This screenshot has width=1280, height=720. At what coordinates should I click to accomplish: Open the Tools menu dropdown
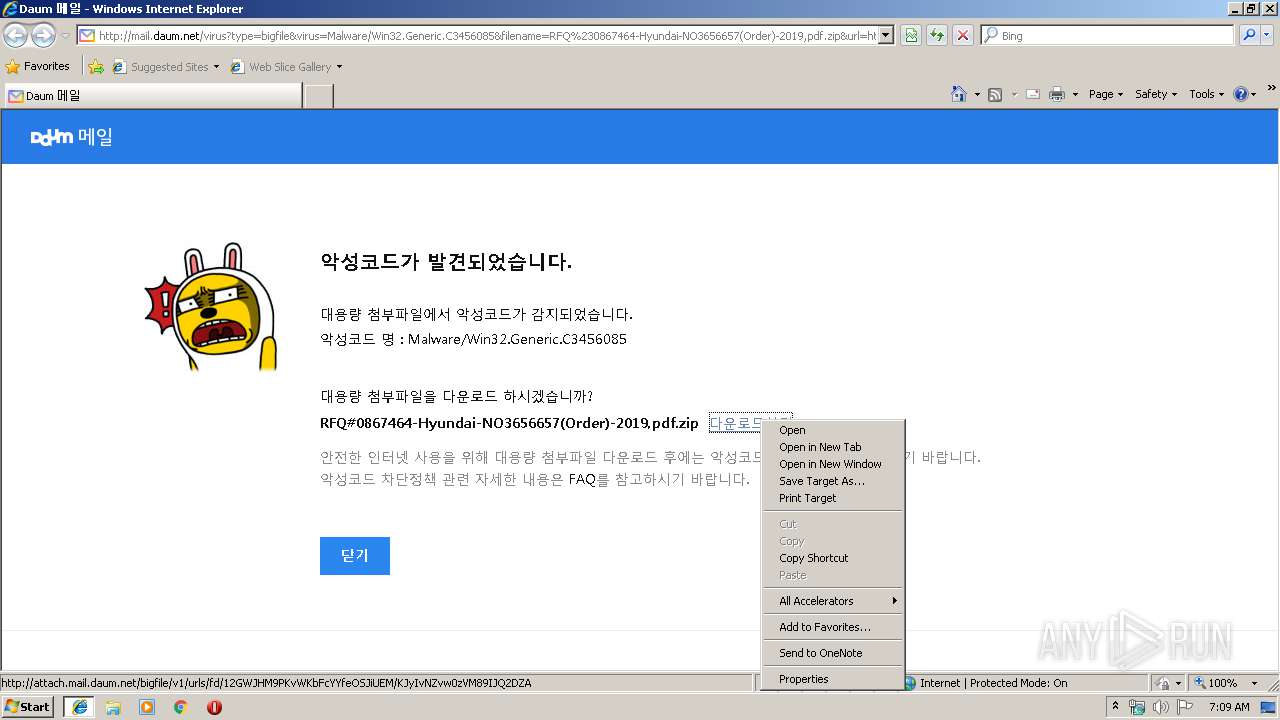point(1206,94)
